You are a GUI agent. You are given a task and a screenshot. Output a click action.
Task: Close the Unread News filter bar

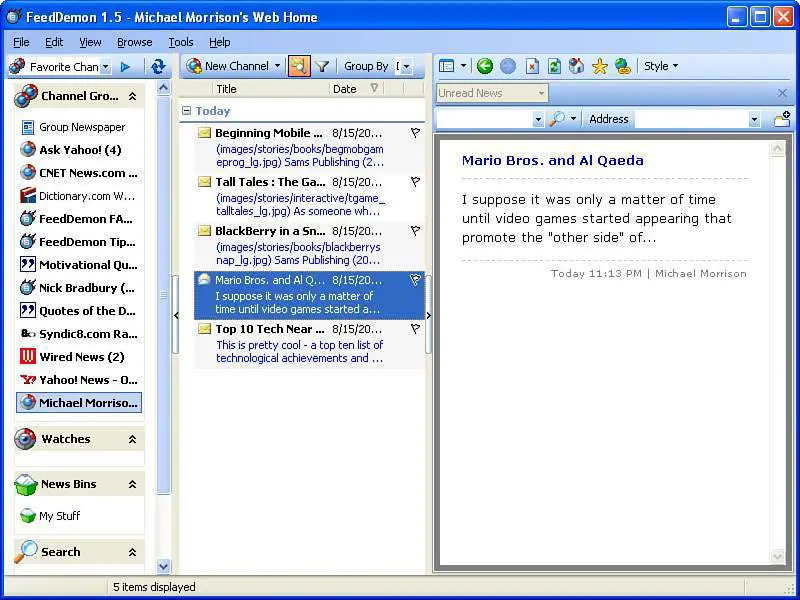point(782,93)
